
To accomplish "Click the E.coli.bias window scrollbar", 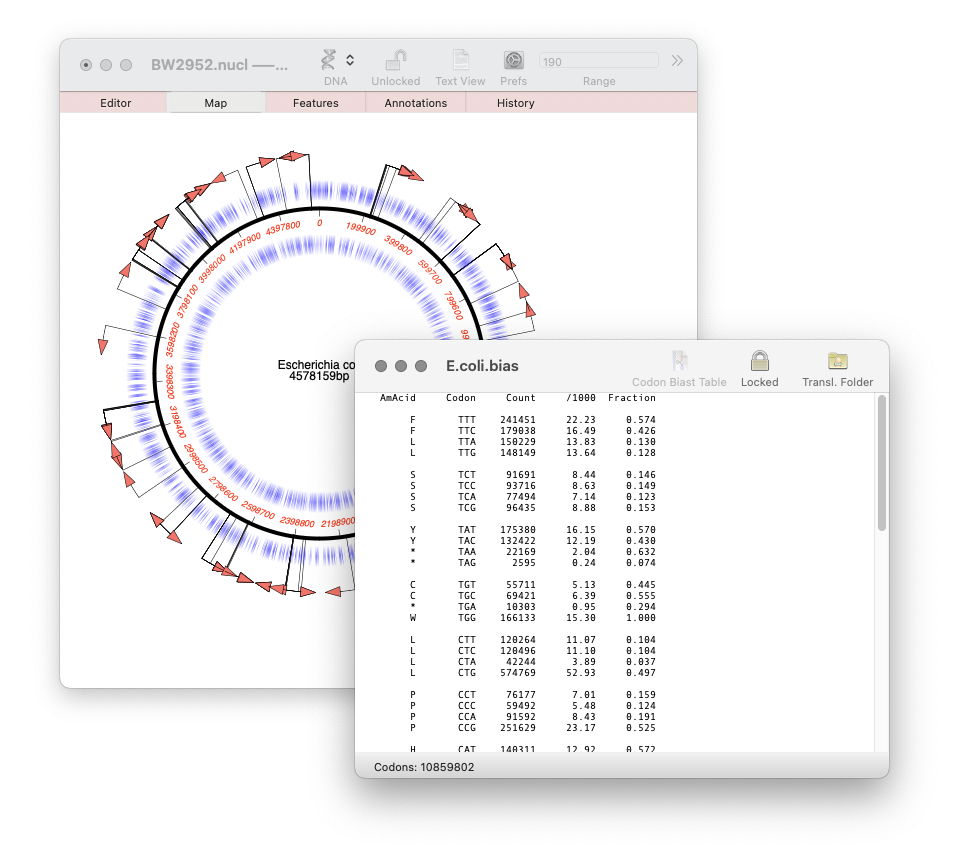I will pyautogui.click(x=882, y=463).
